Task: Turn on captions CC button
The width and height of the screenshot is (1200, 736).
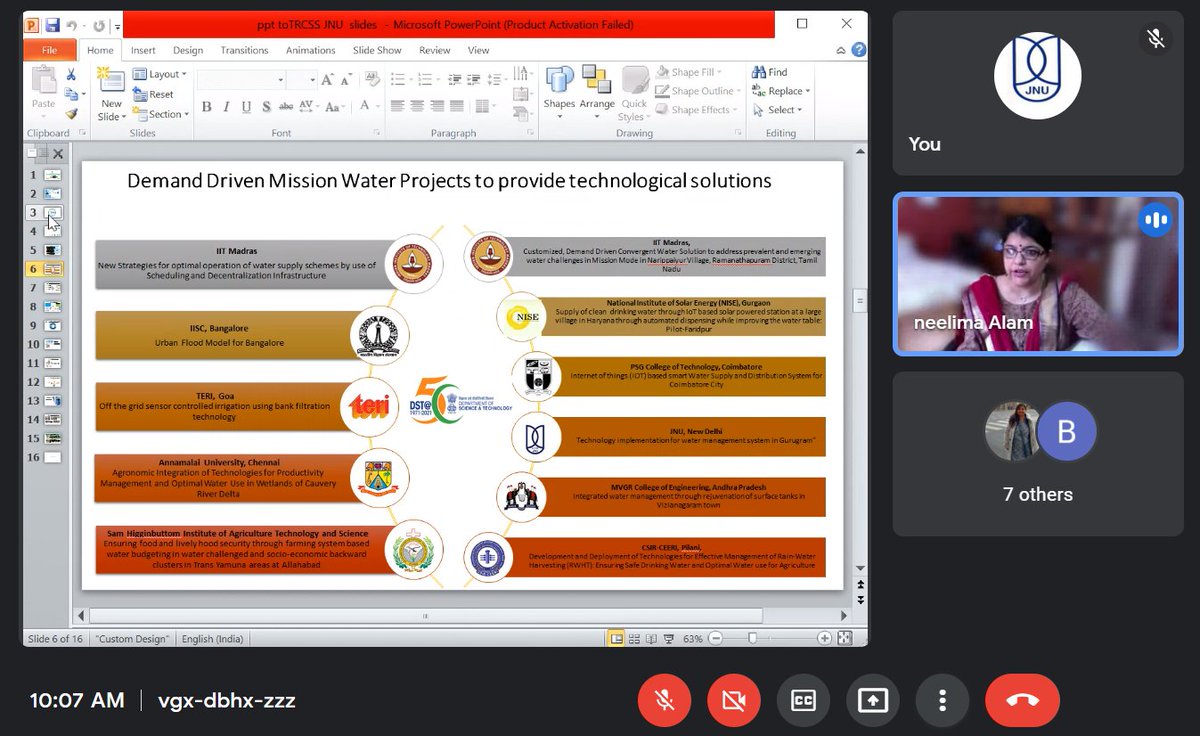Action: pyautogui.click(x=803, y=700)
